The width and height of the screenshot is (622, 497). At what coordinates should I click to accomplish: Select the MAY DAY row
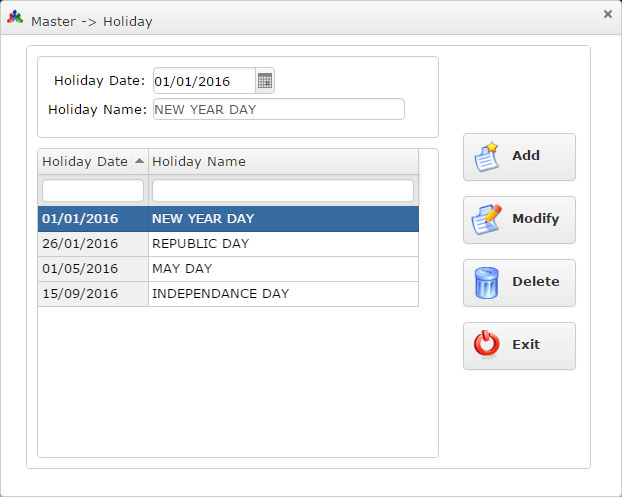tap(228, 269)
